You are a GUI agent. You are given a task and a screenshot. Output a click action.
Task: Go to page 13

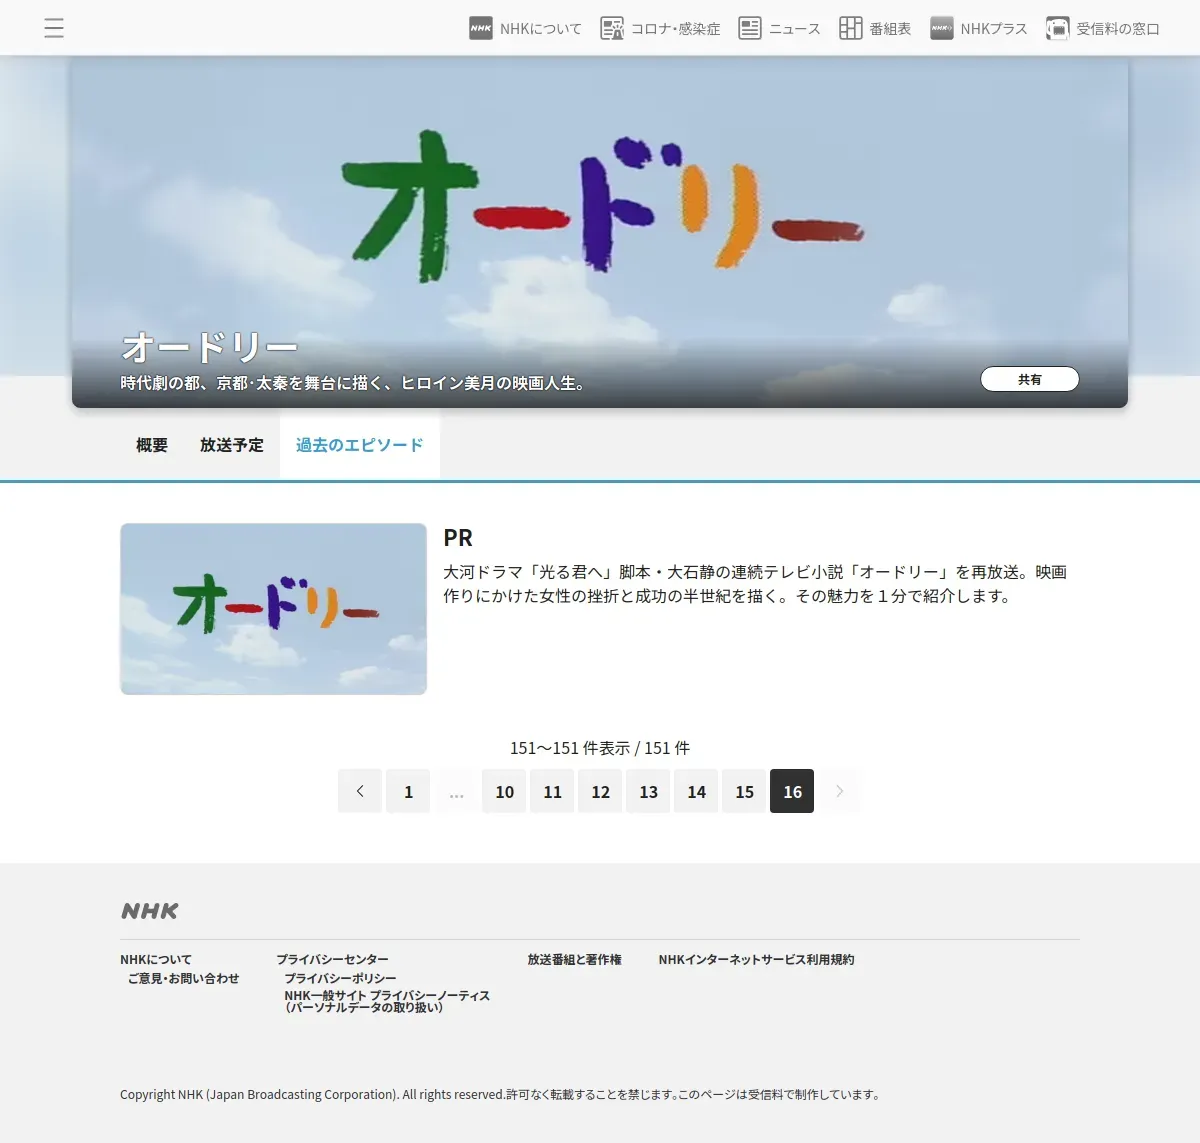point(648,791)
